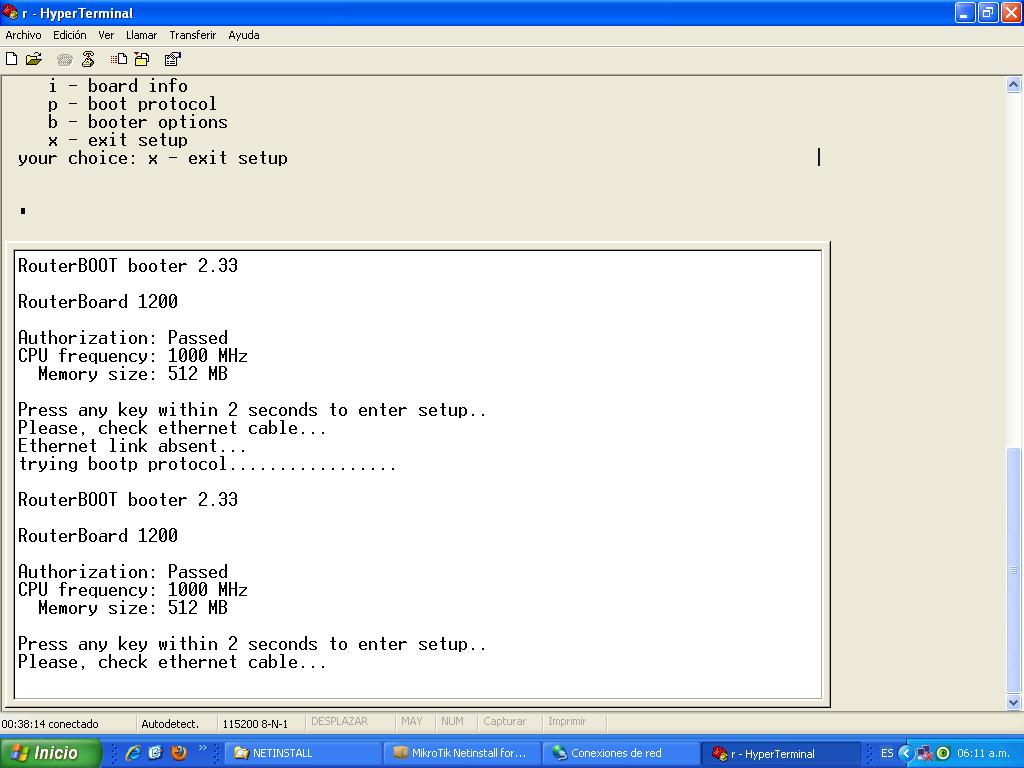Click the scrollbar down arrow
This screenshot has height=768, width=1024.
tap(1014, 703)
